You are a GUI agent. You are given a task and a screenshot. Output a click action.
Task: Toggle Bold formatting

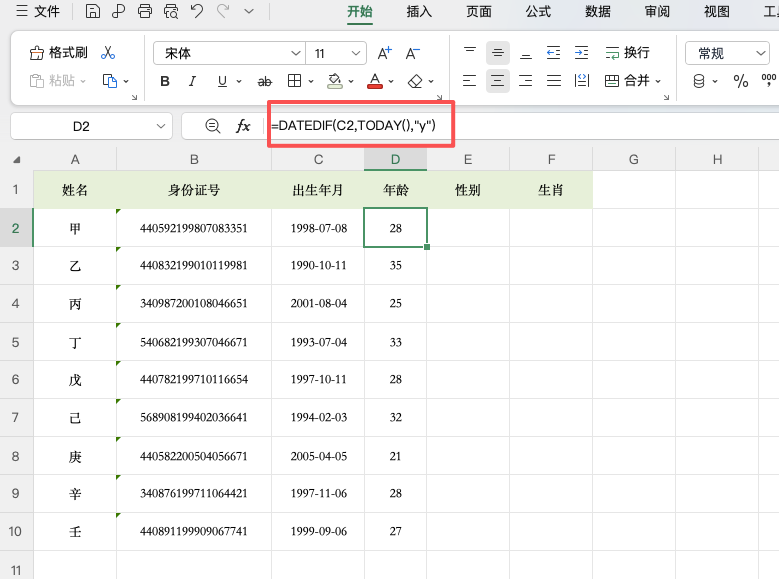click(165, 81)
